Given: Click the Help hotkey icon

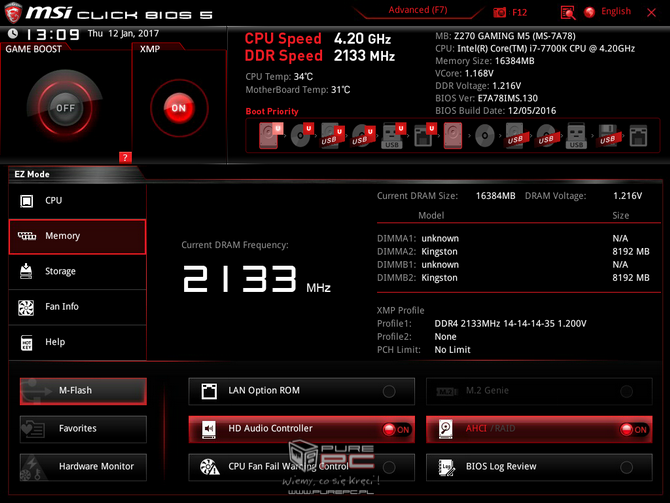Looking at the screenshot, I should 26,342.
